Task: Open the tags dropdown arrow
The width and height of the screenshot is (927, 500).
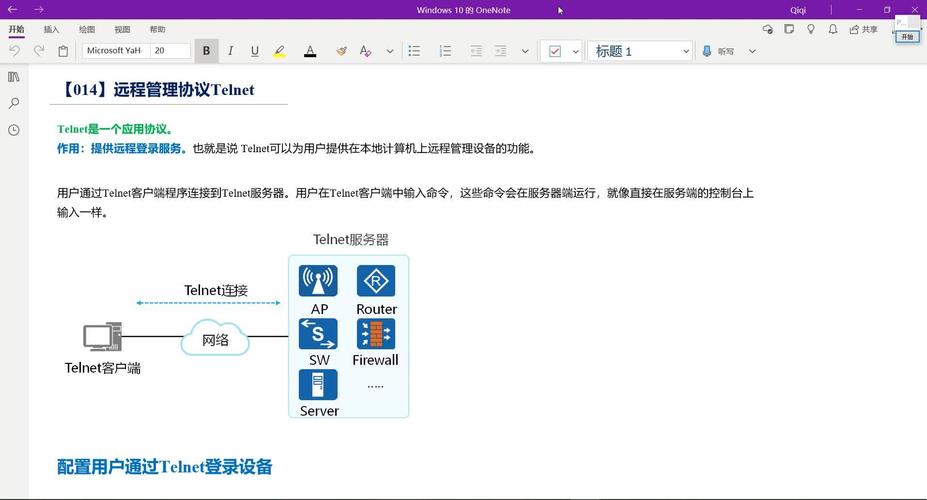Action: tap(575, 51)
